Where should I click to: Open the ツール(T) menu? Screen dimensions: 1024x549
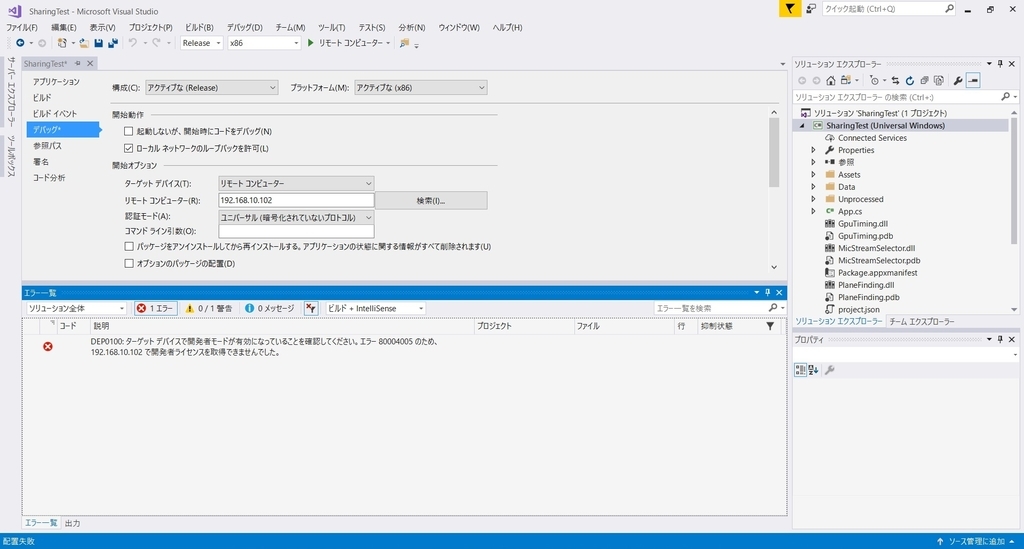[x=332, y=27]
